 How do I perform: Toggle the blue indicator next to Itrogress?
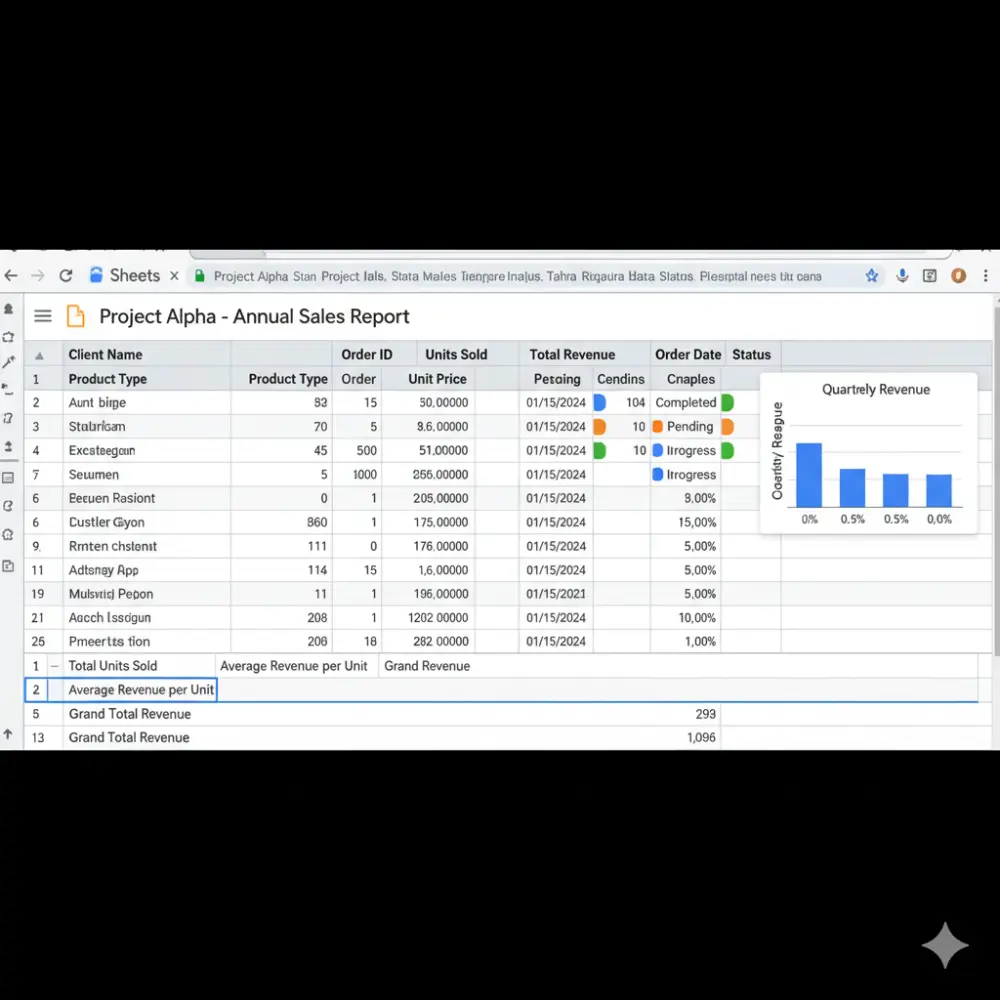pyautogui.click(x=658, y=450)
